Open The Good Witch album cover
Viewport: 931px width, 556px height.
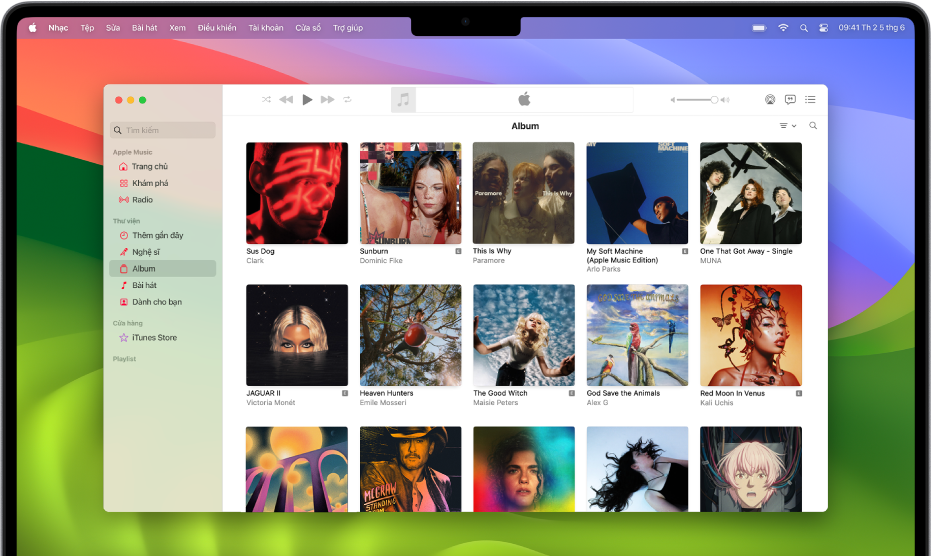(524, 335)
